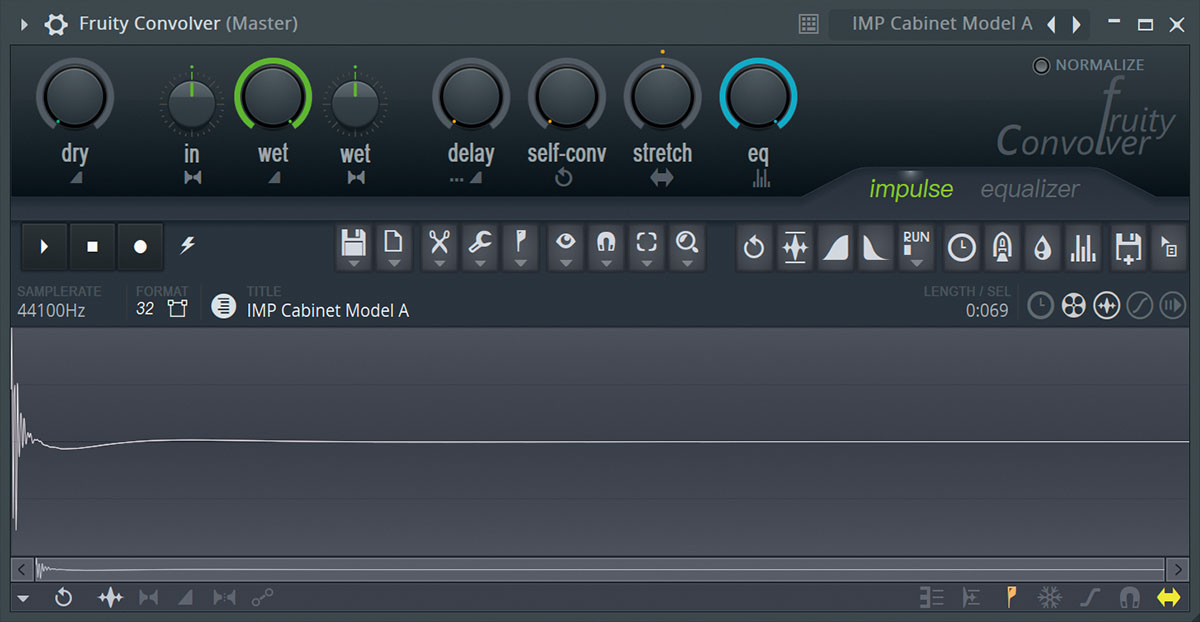1200x622 pixels.
Task: Click the wrench tools icon
Action: tap(480, 241)
